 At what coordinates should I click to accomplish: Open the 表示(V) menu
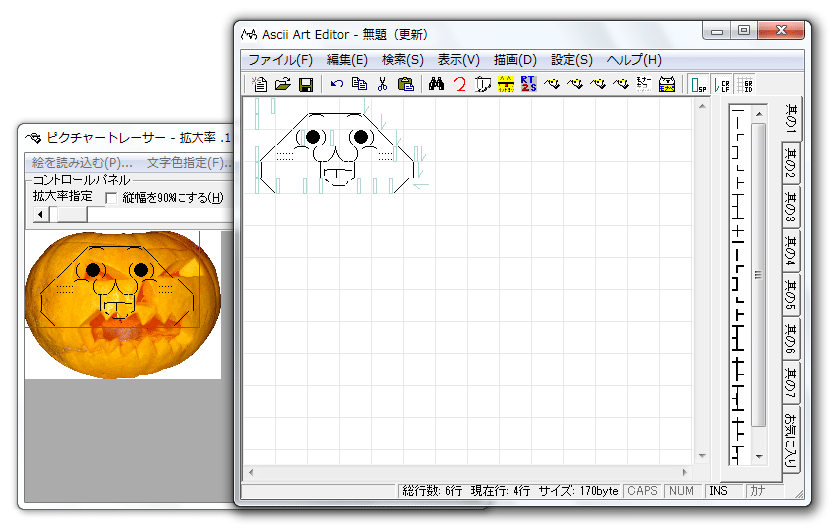458,59
